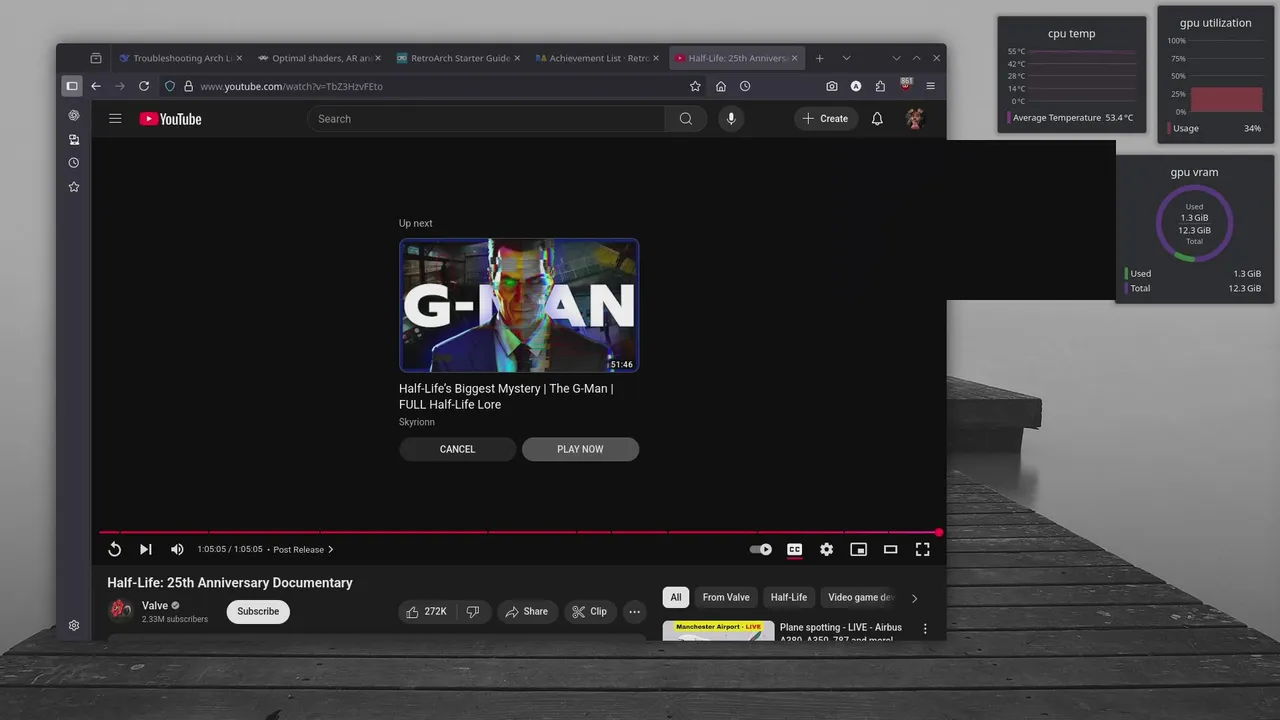Screen dimensions: 1280x720
Task: Seek on the red video progress bar
Action: [x=519, y=532]
